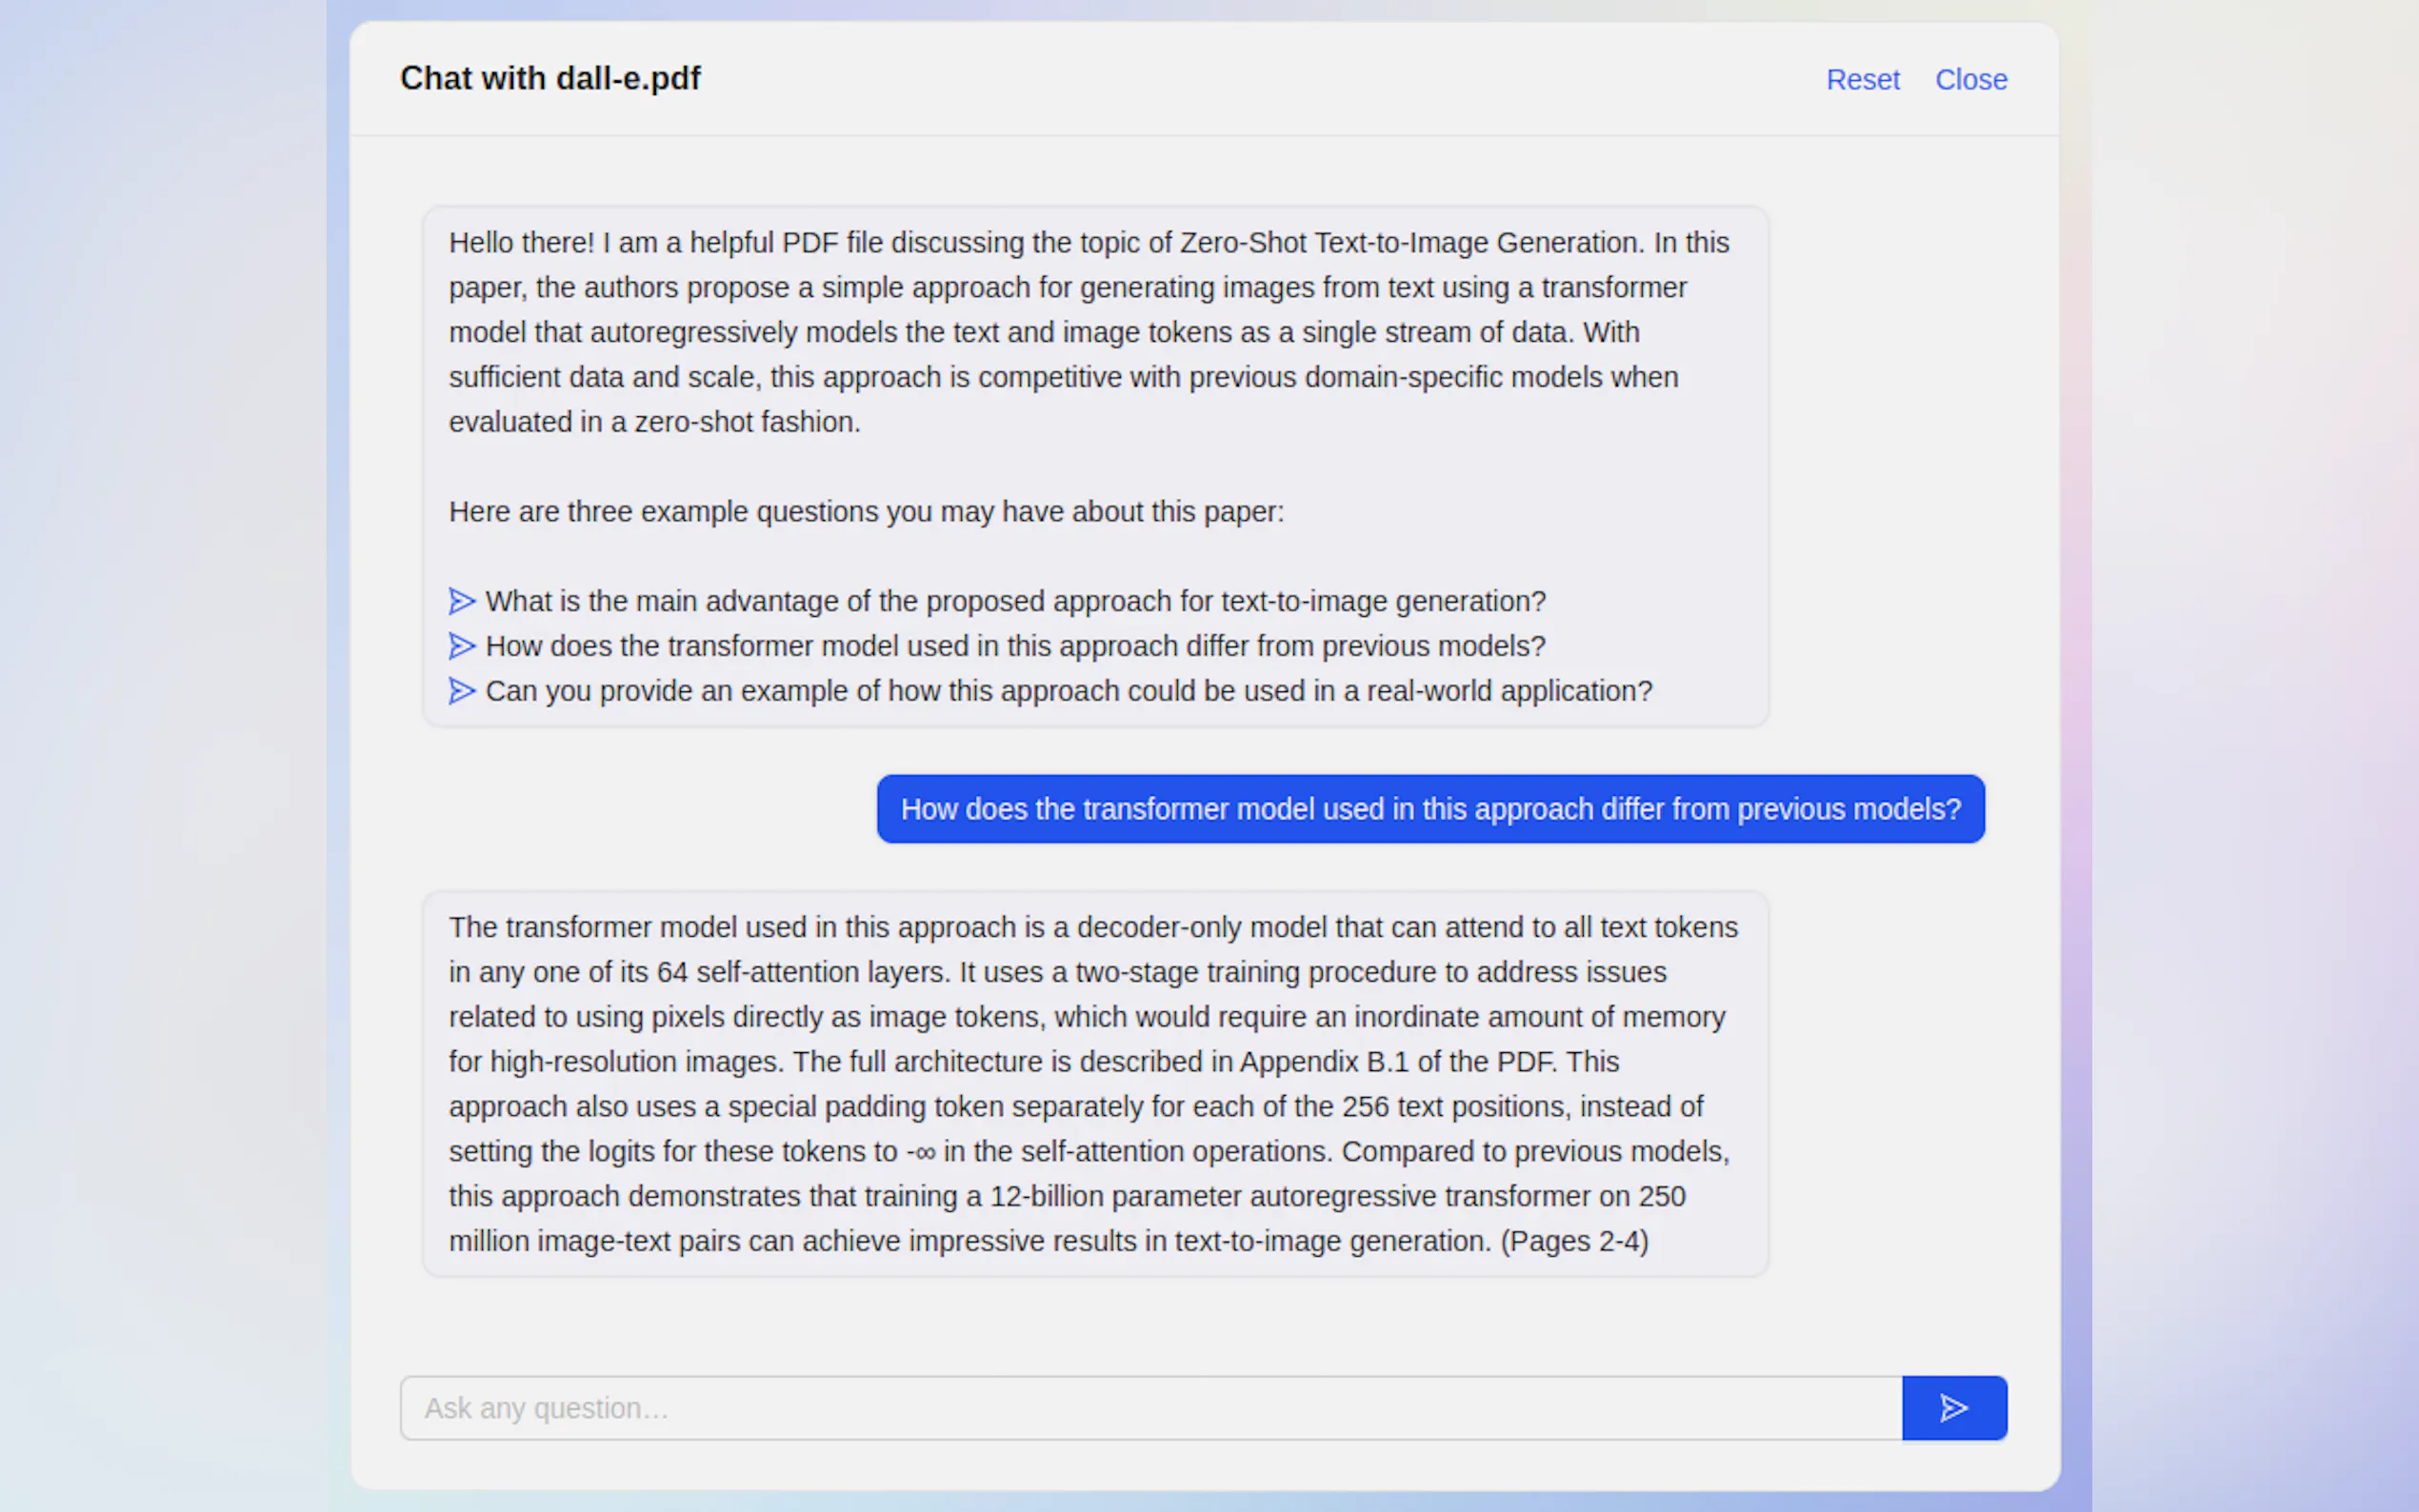Click the arrow icon beside the real-world application question
This screenshot has width=2419, height=1512.
(461, 691)
